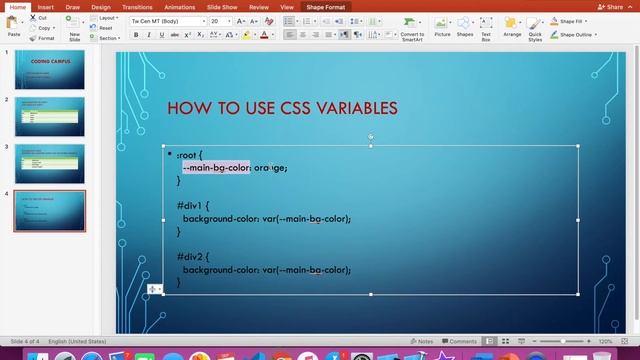
Task: Align text left
Action: tap(290, 35)
